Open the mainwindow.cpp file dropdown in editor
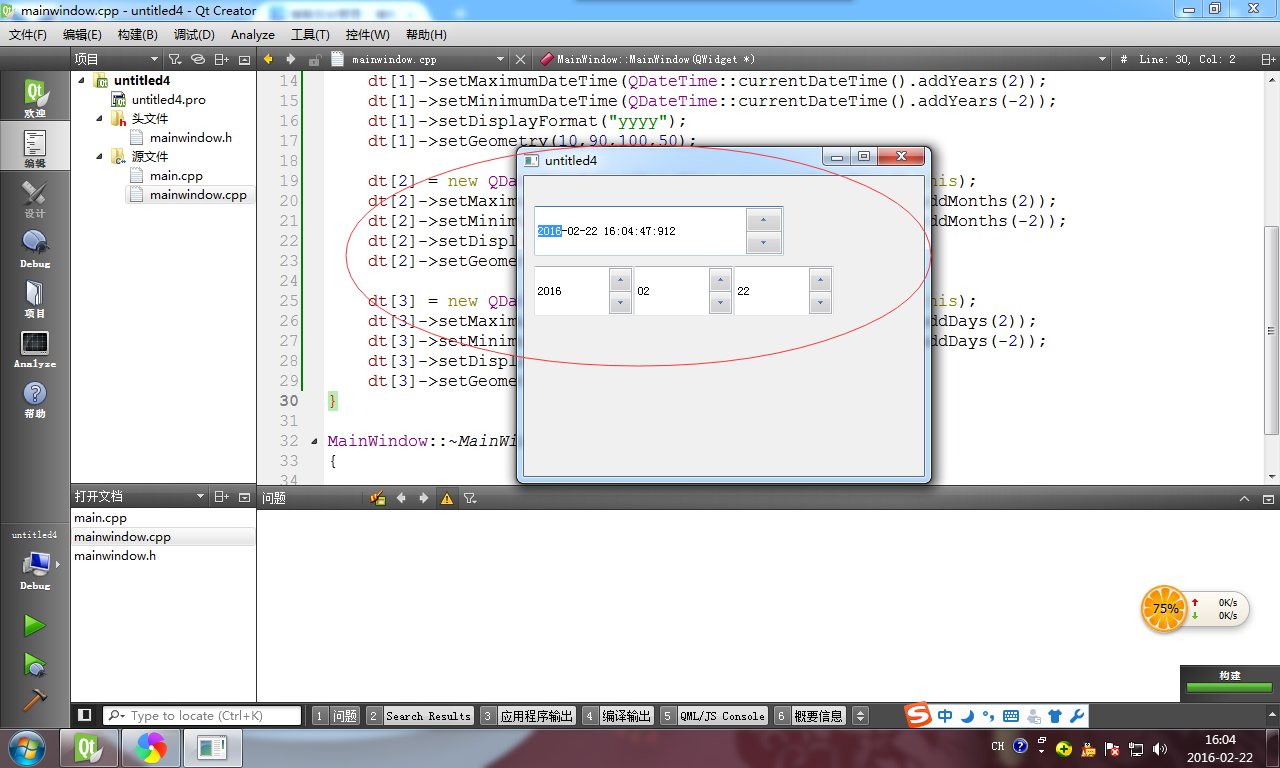 pyautogui.click(x=419, y=60)
